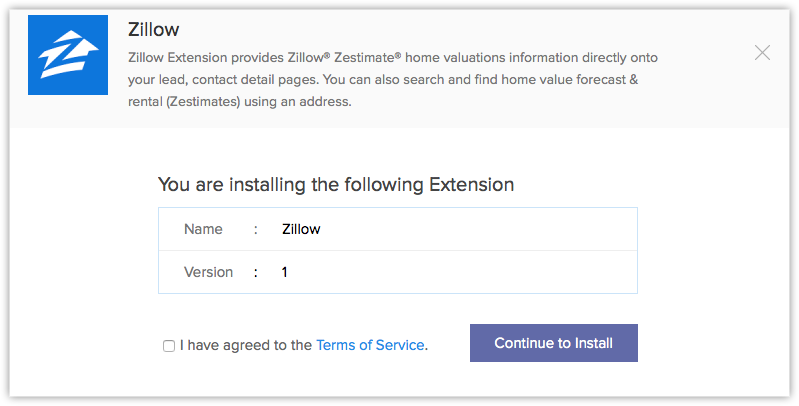The height and width of the screenshot is (406, 799).
Task: Click the colon separator in the Name row
Action: 255,229
